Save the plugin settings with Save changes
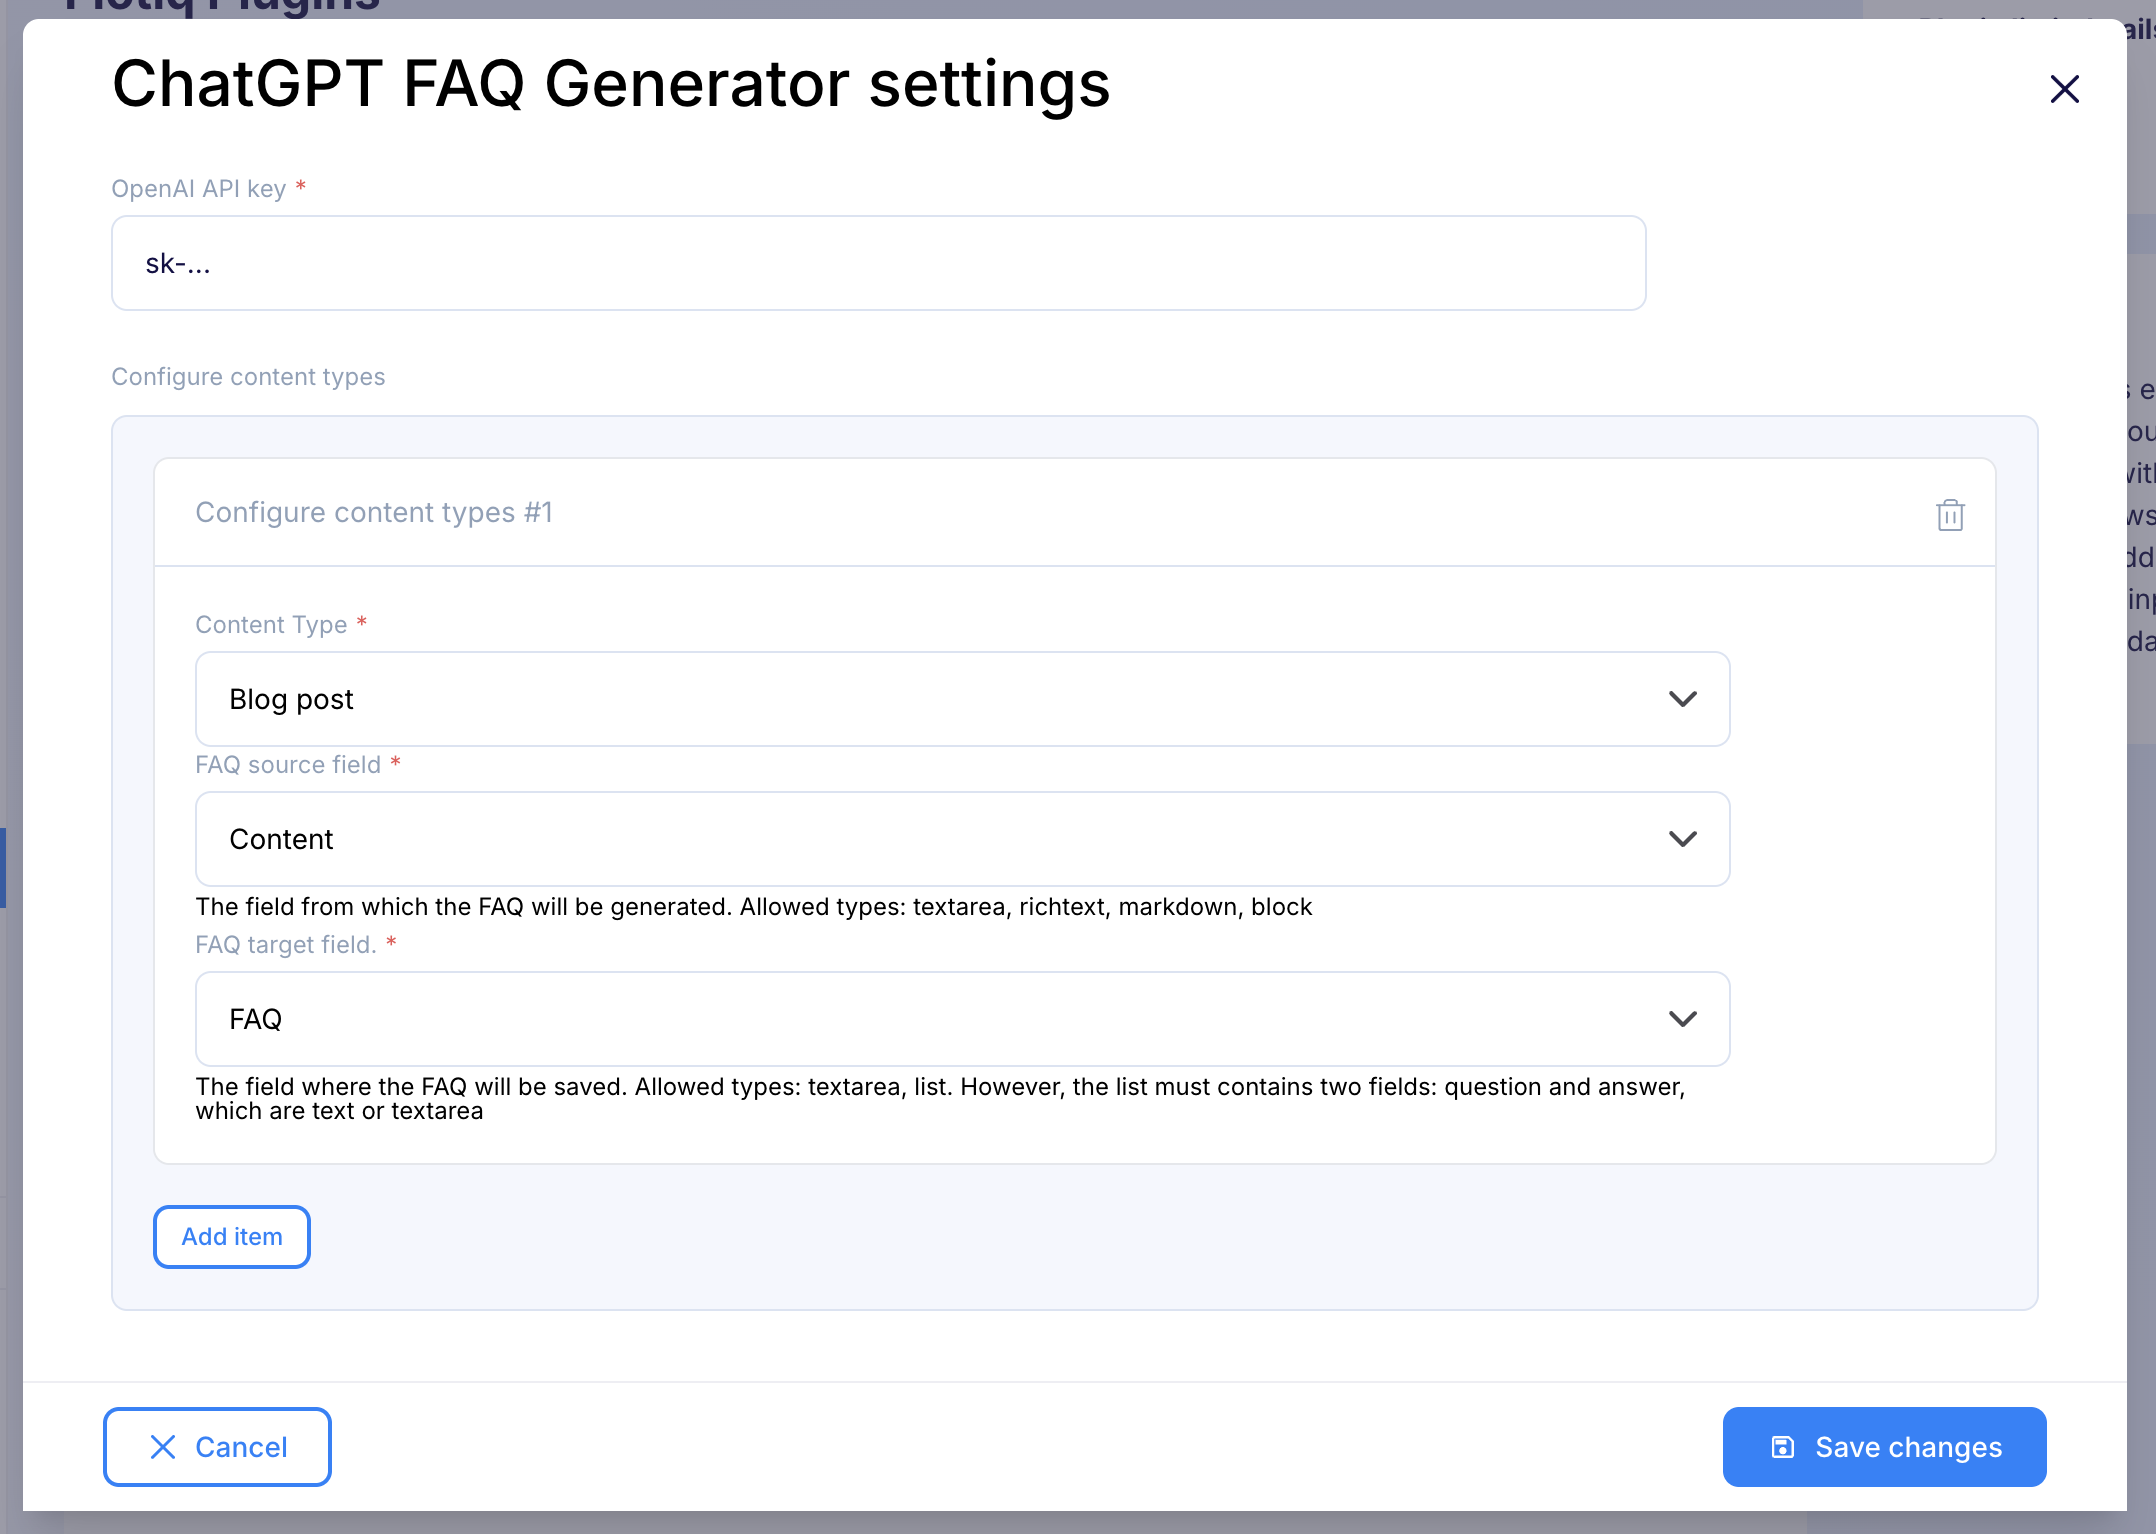This screenshot has width=2156, height=1534. [1884, 1447]
